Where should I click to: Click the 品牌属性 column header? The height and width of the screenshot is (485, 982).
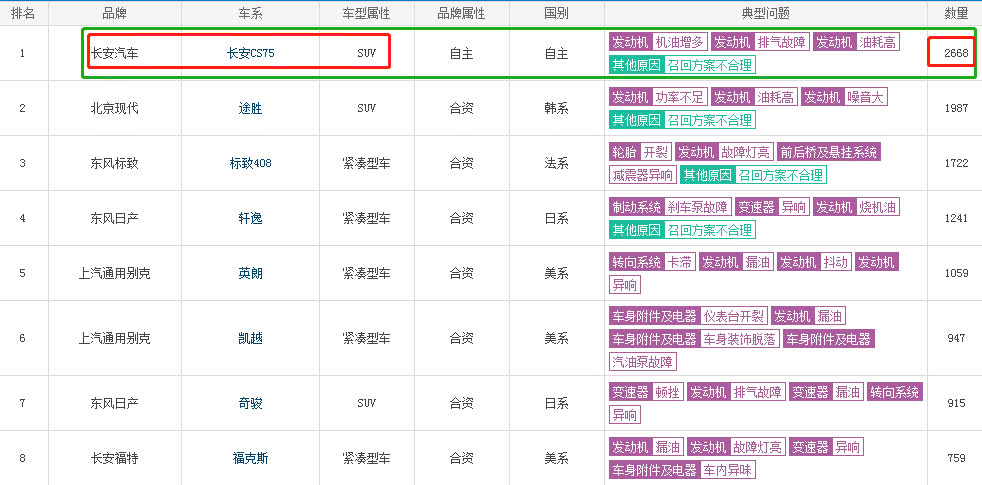pos(462,13)
